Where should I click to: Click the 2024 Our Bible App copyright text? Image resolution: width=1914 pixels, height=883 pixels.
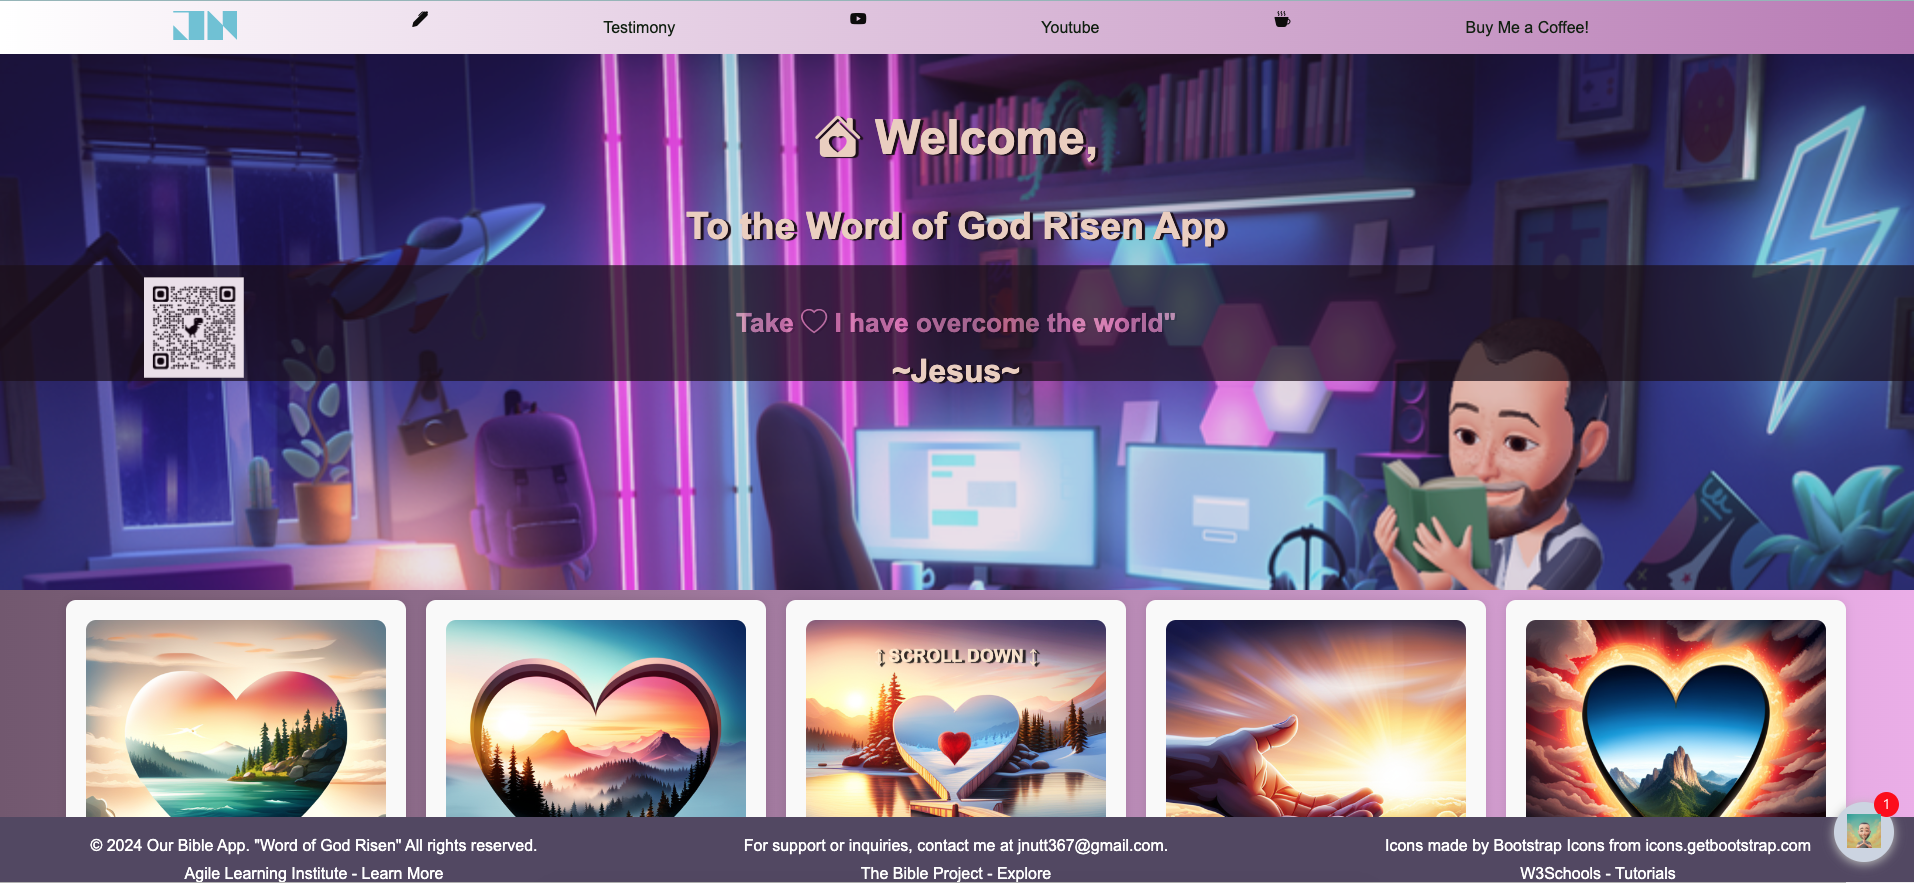tap(313, 845)
